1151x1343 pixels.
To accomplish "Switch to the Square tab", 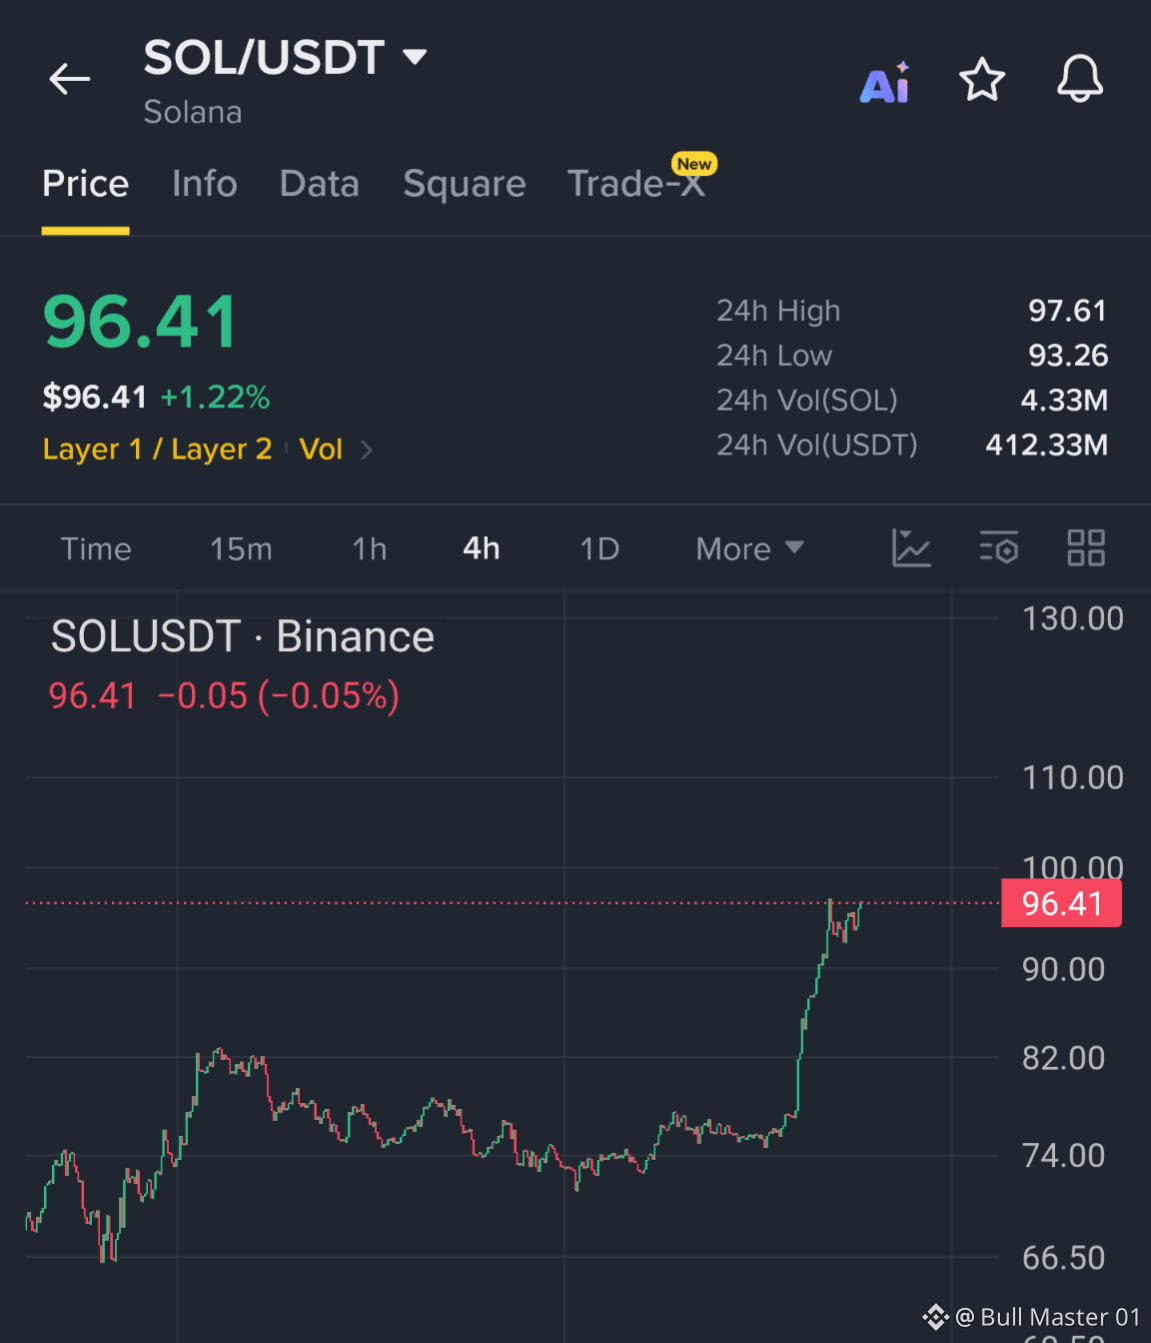I will (x=464, y=184).
